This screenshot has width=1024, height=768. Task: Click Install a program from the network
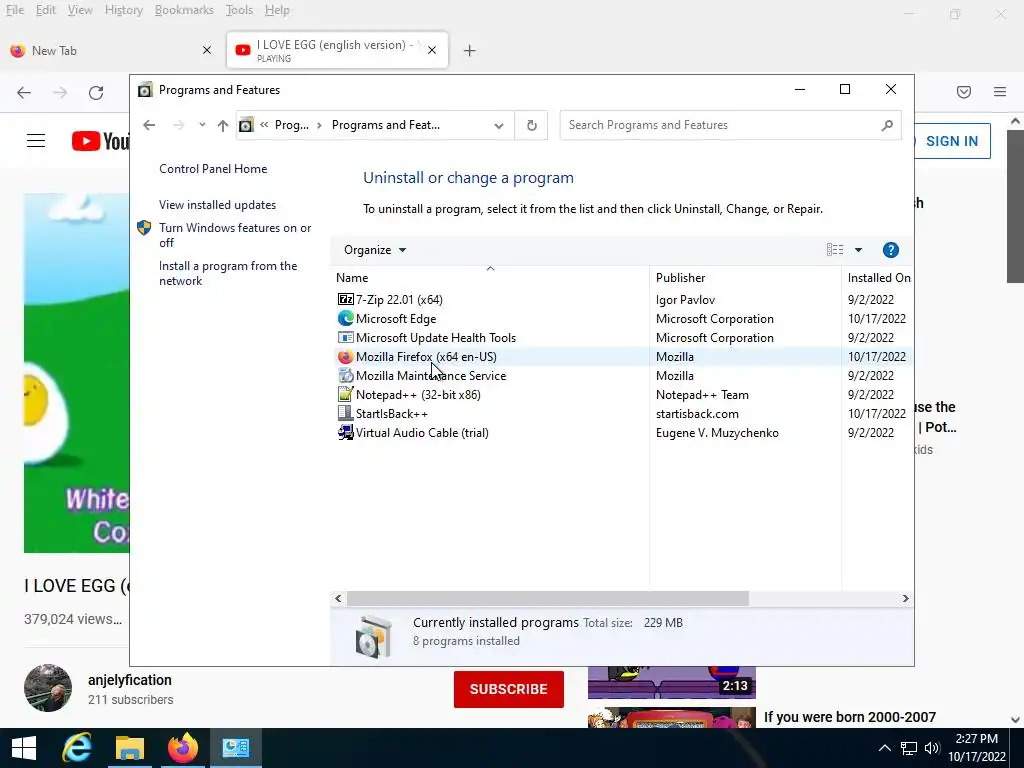tap(228, 273)
